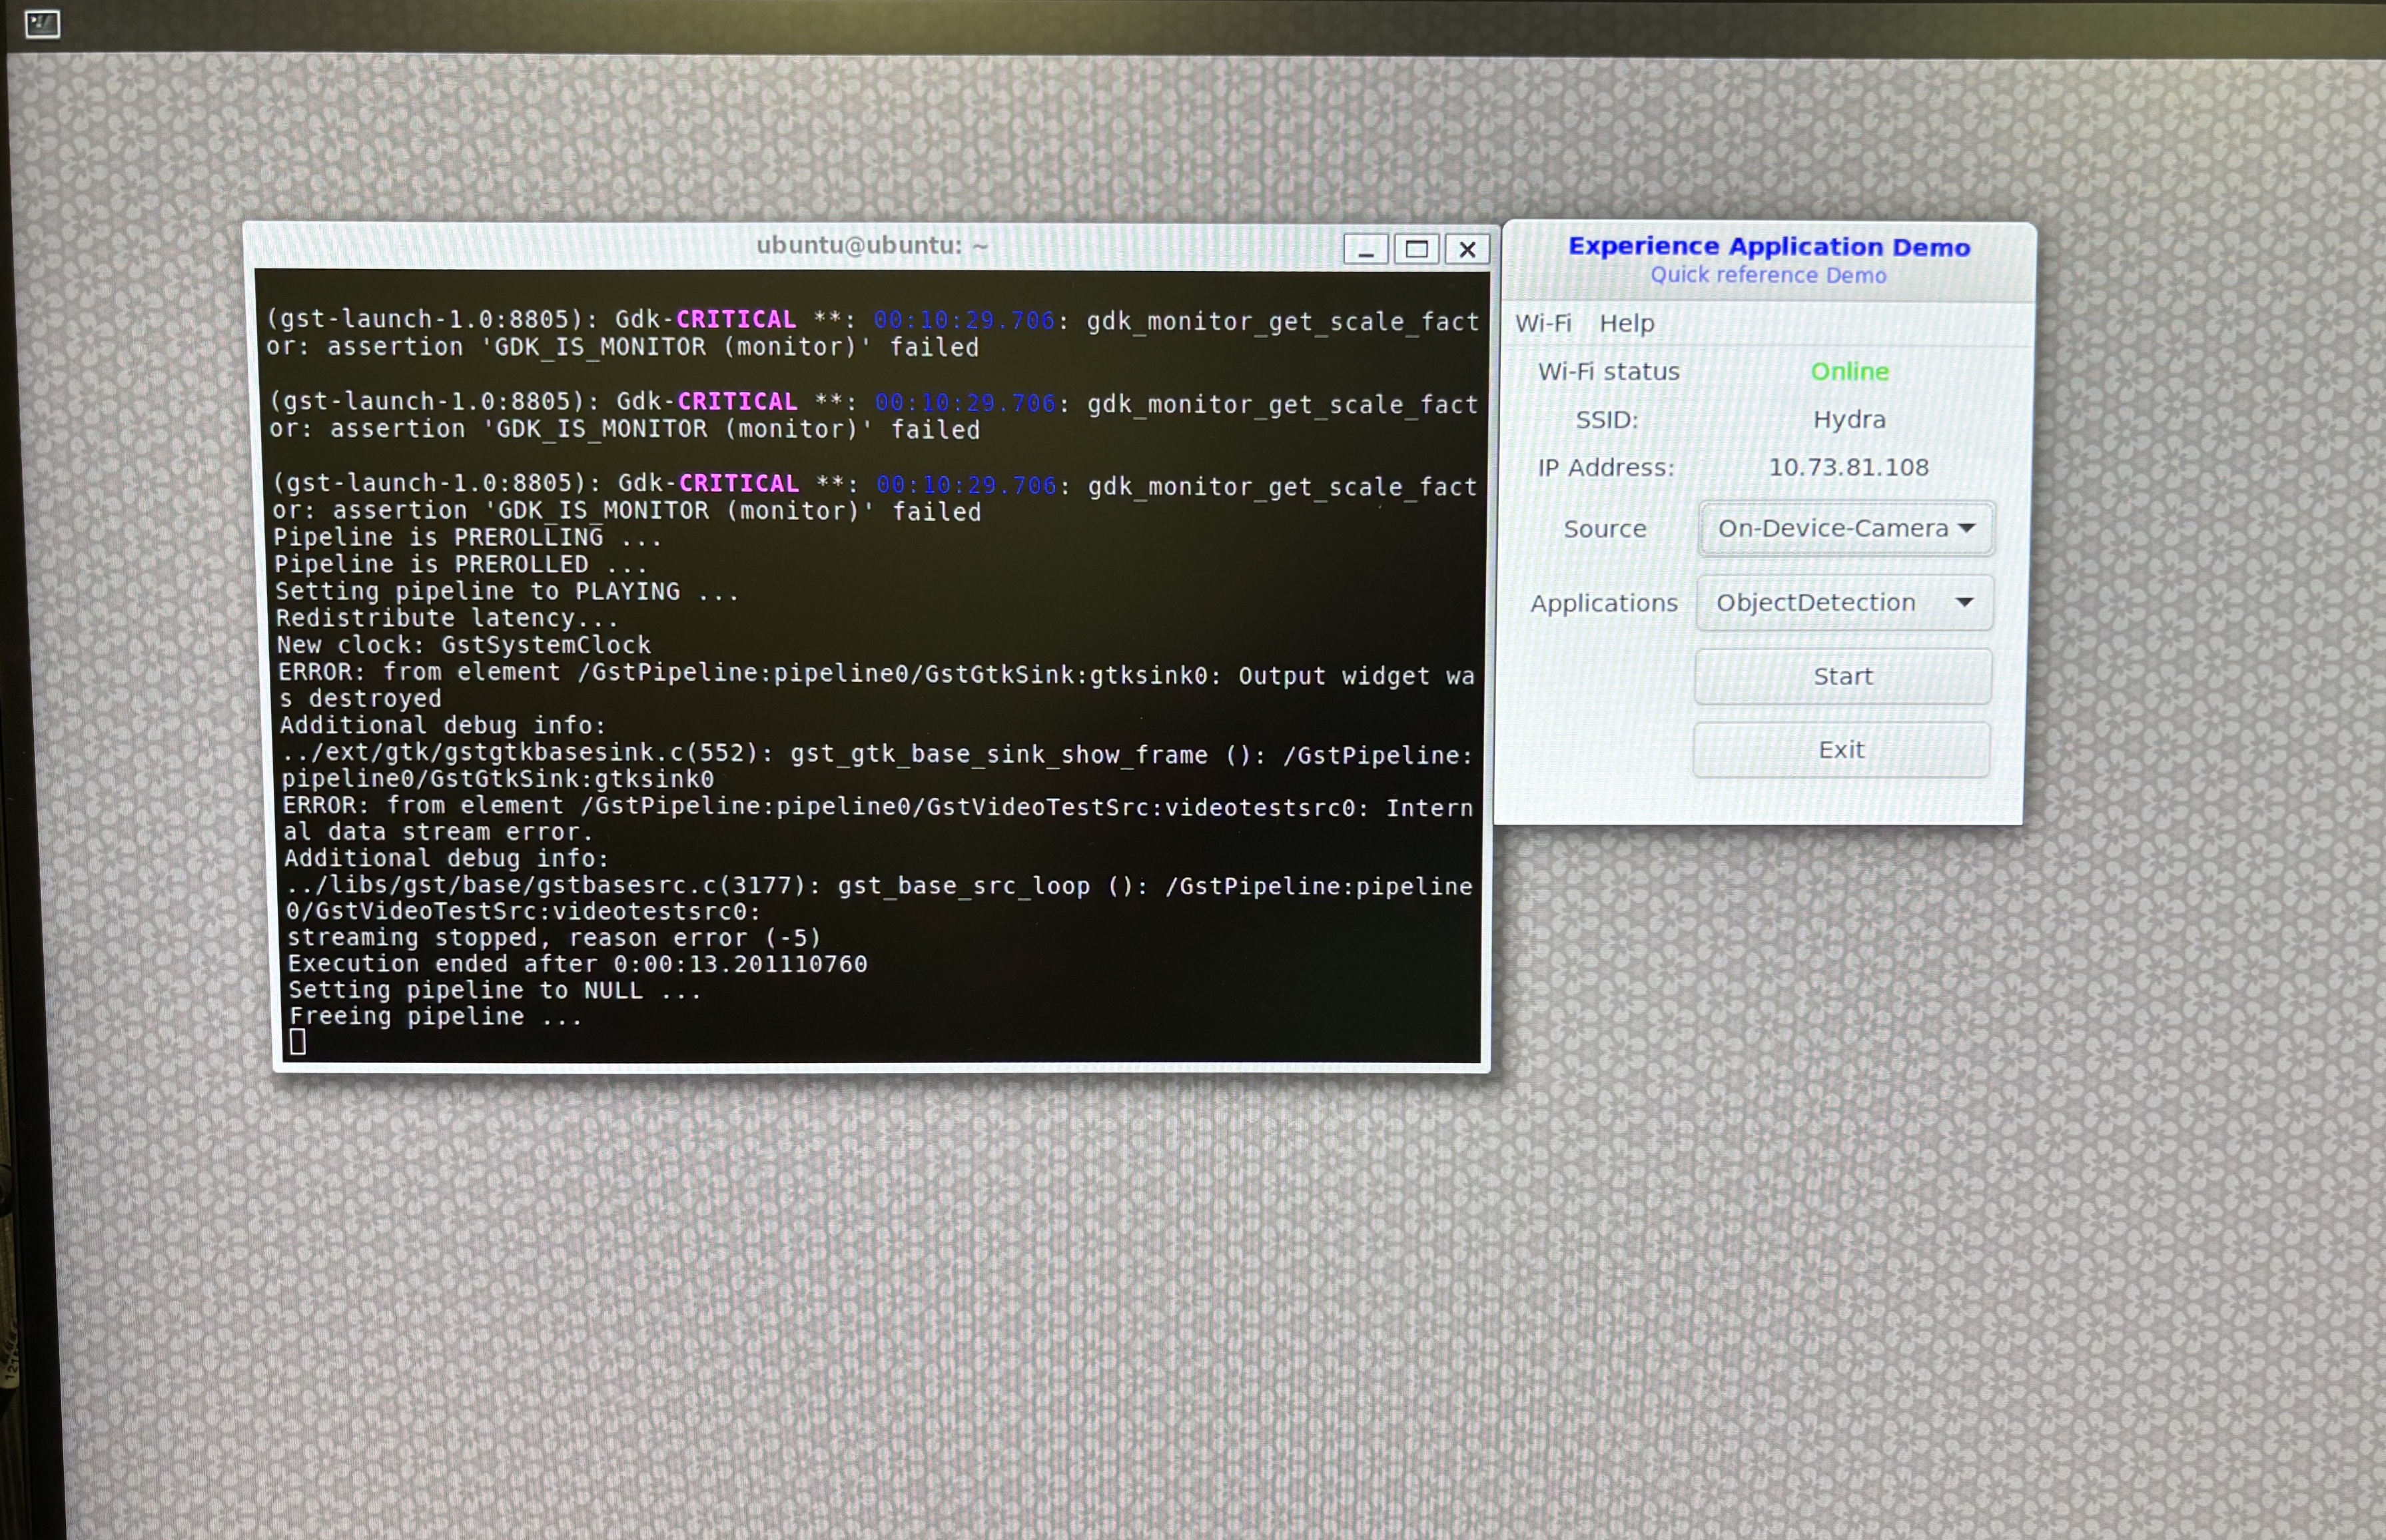Click the terminal title bar text

pos(871,245)
